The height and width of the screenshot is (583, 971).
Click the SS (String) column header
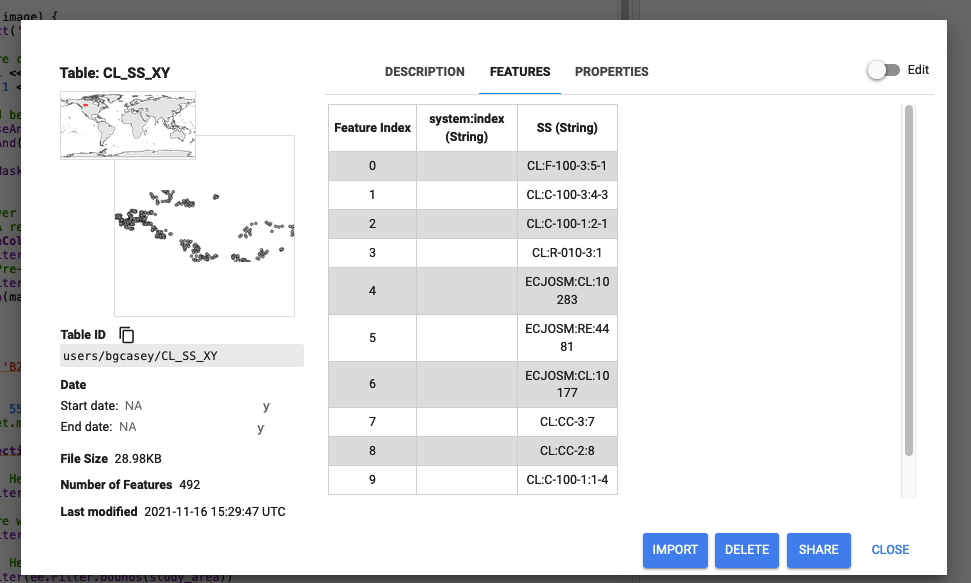tap(567, 128)
